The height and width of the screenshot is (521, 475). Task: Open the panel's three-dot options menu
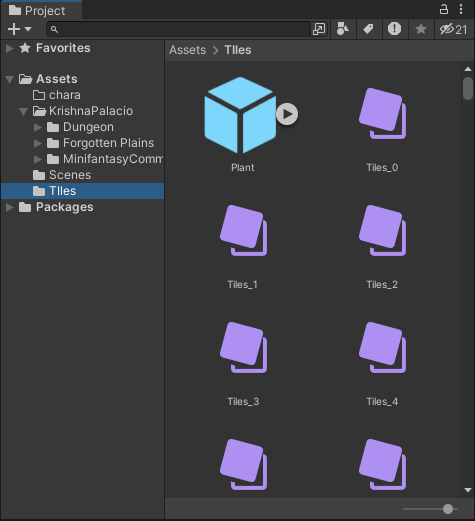point(461,9)
